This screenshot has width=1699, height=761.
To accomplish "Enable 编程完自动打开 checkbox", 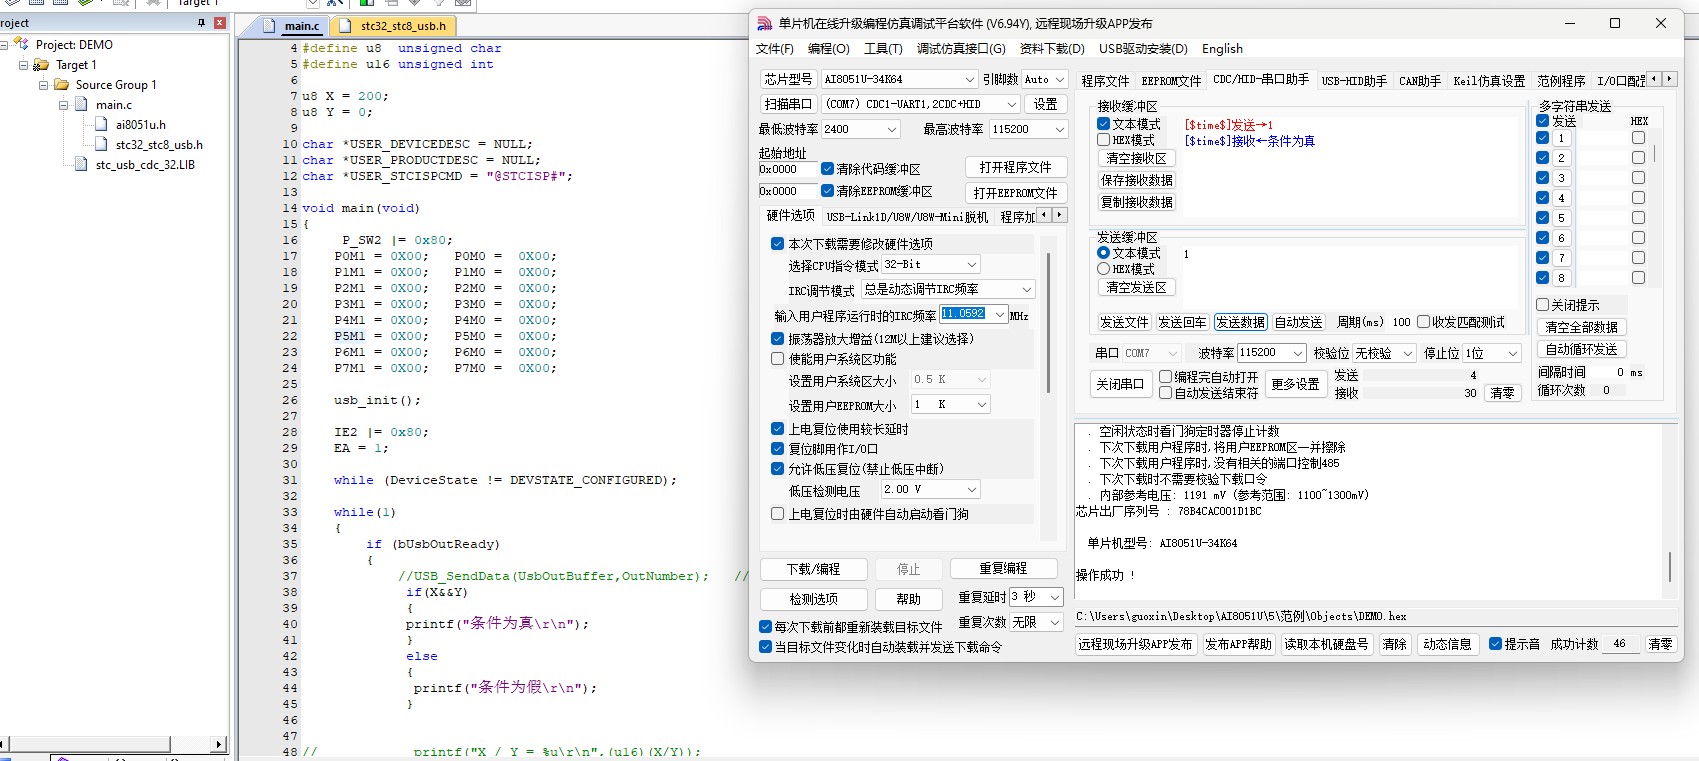I will click(1165, 377).
